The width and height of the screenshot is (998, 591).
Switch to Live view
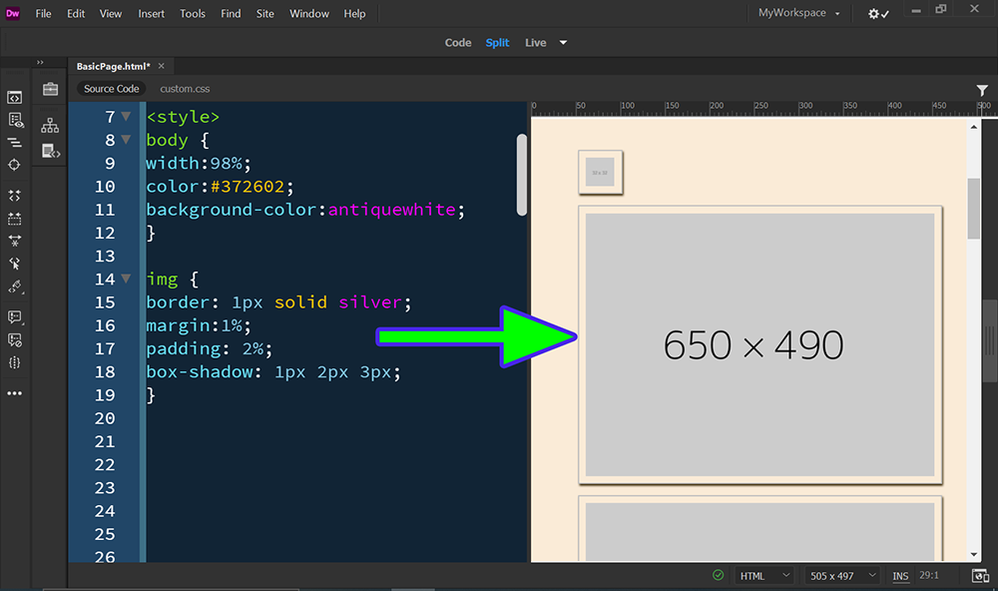[535, 43]
